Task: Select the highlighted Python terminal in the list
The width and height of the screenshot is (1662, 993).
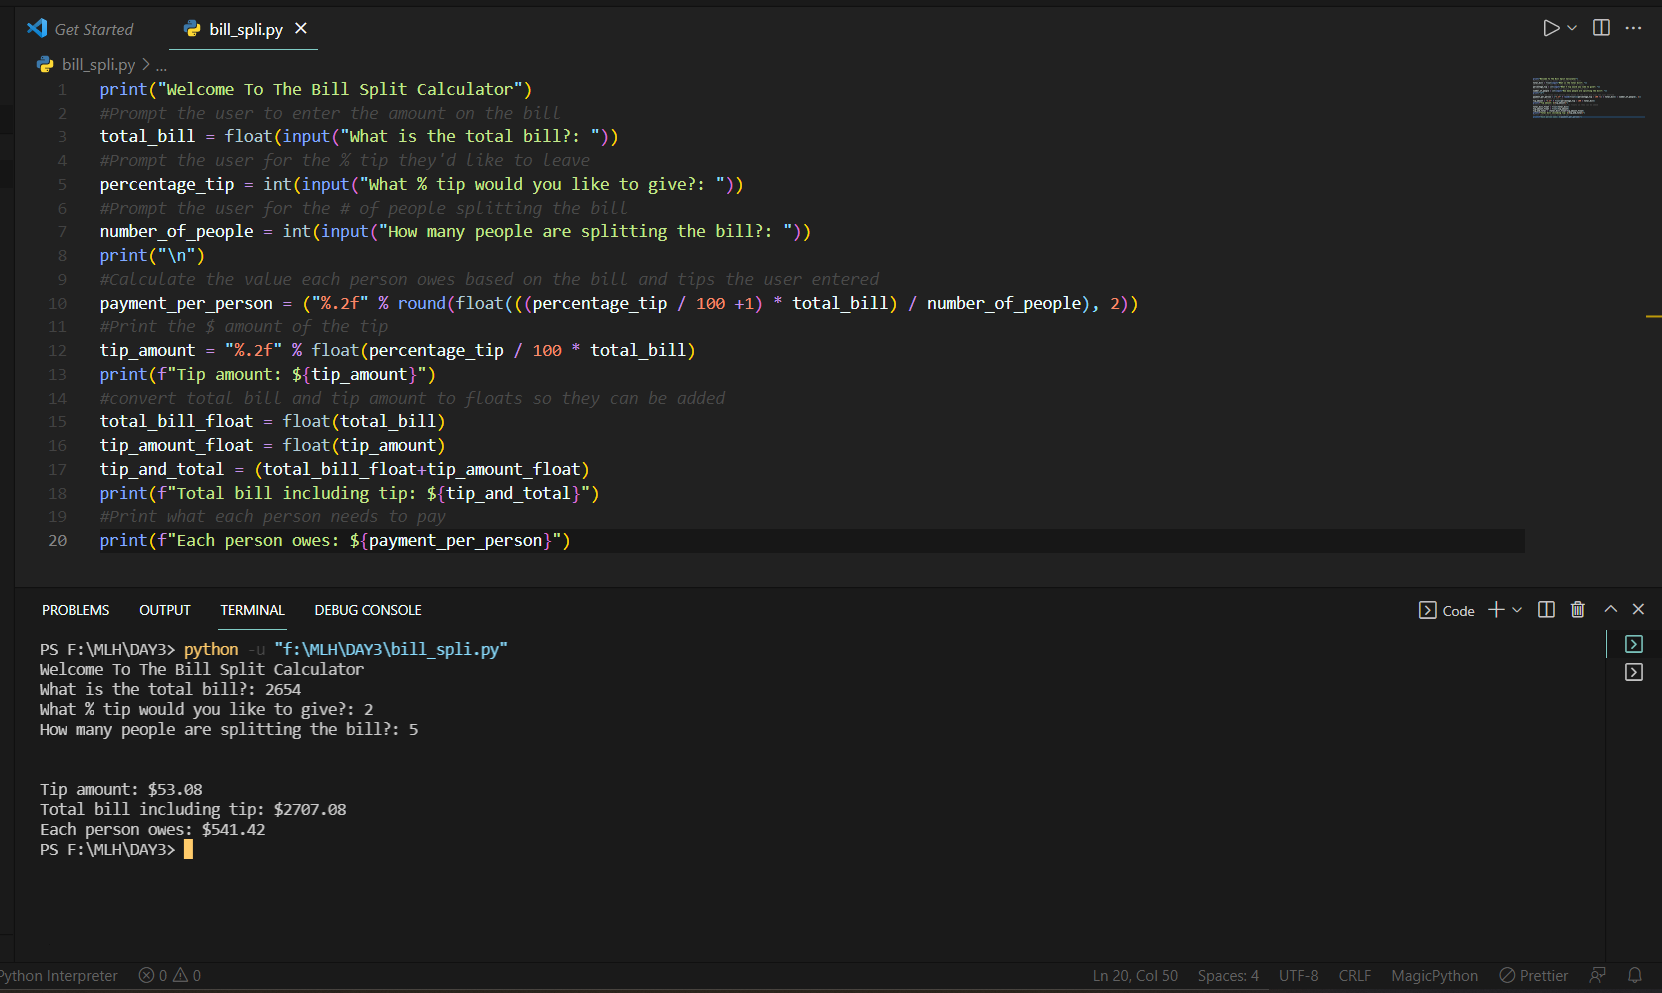Action: 1632,644
